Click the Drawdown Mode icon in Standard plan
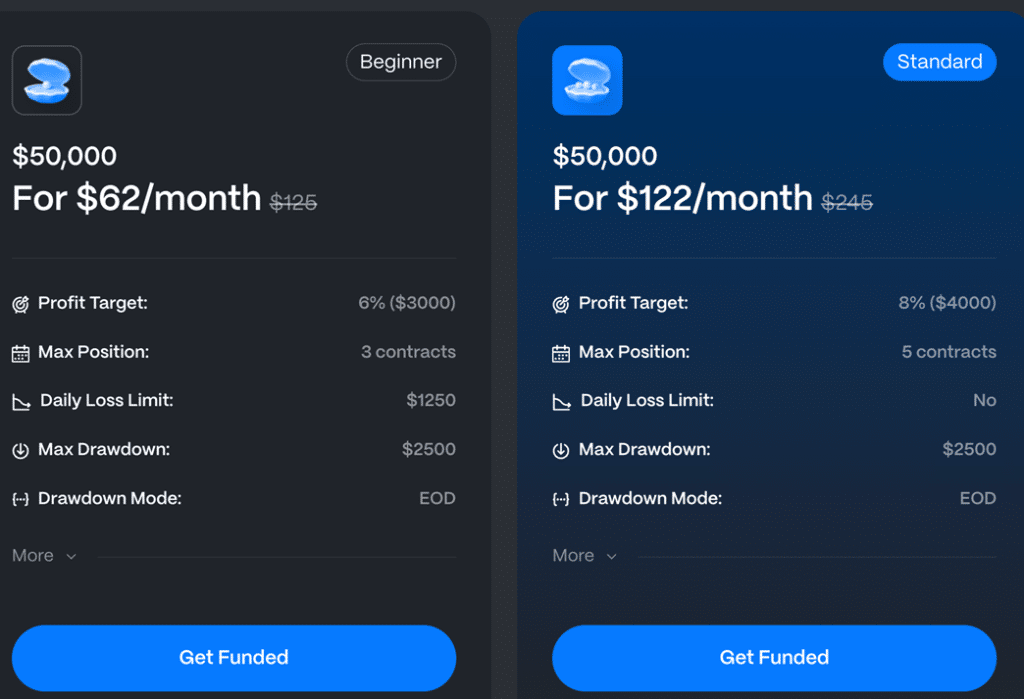 (x=560, y=499)
